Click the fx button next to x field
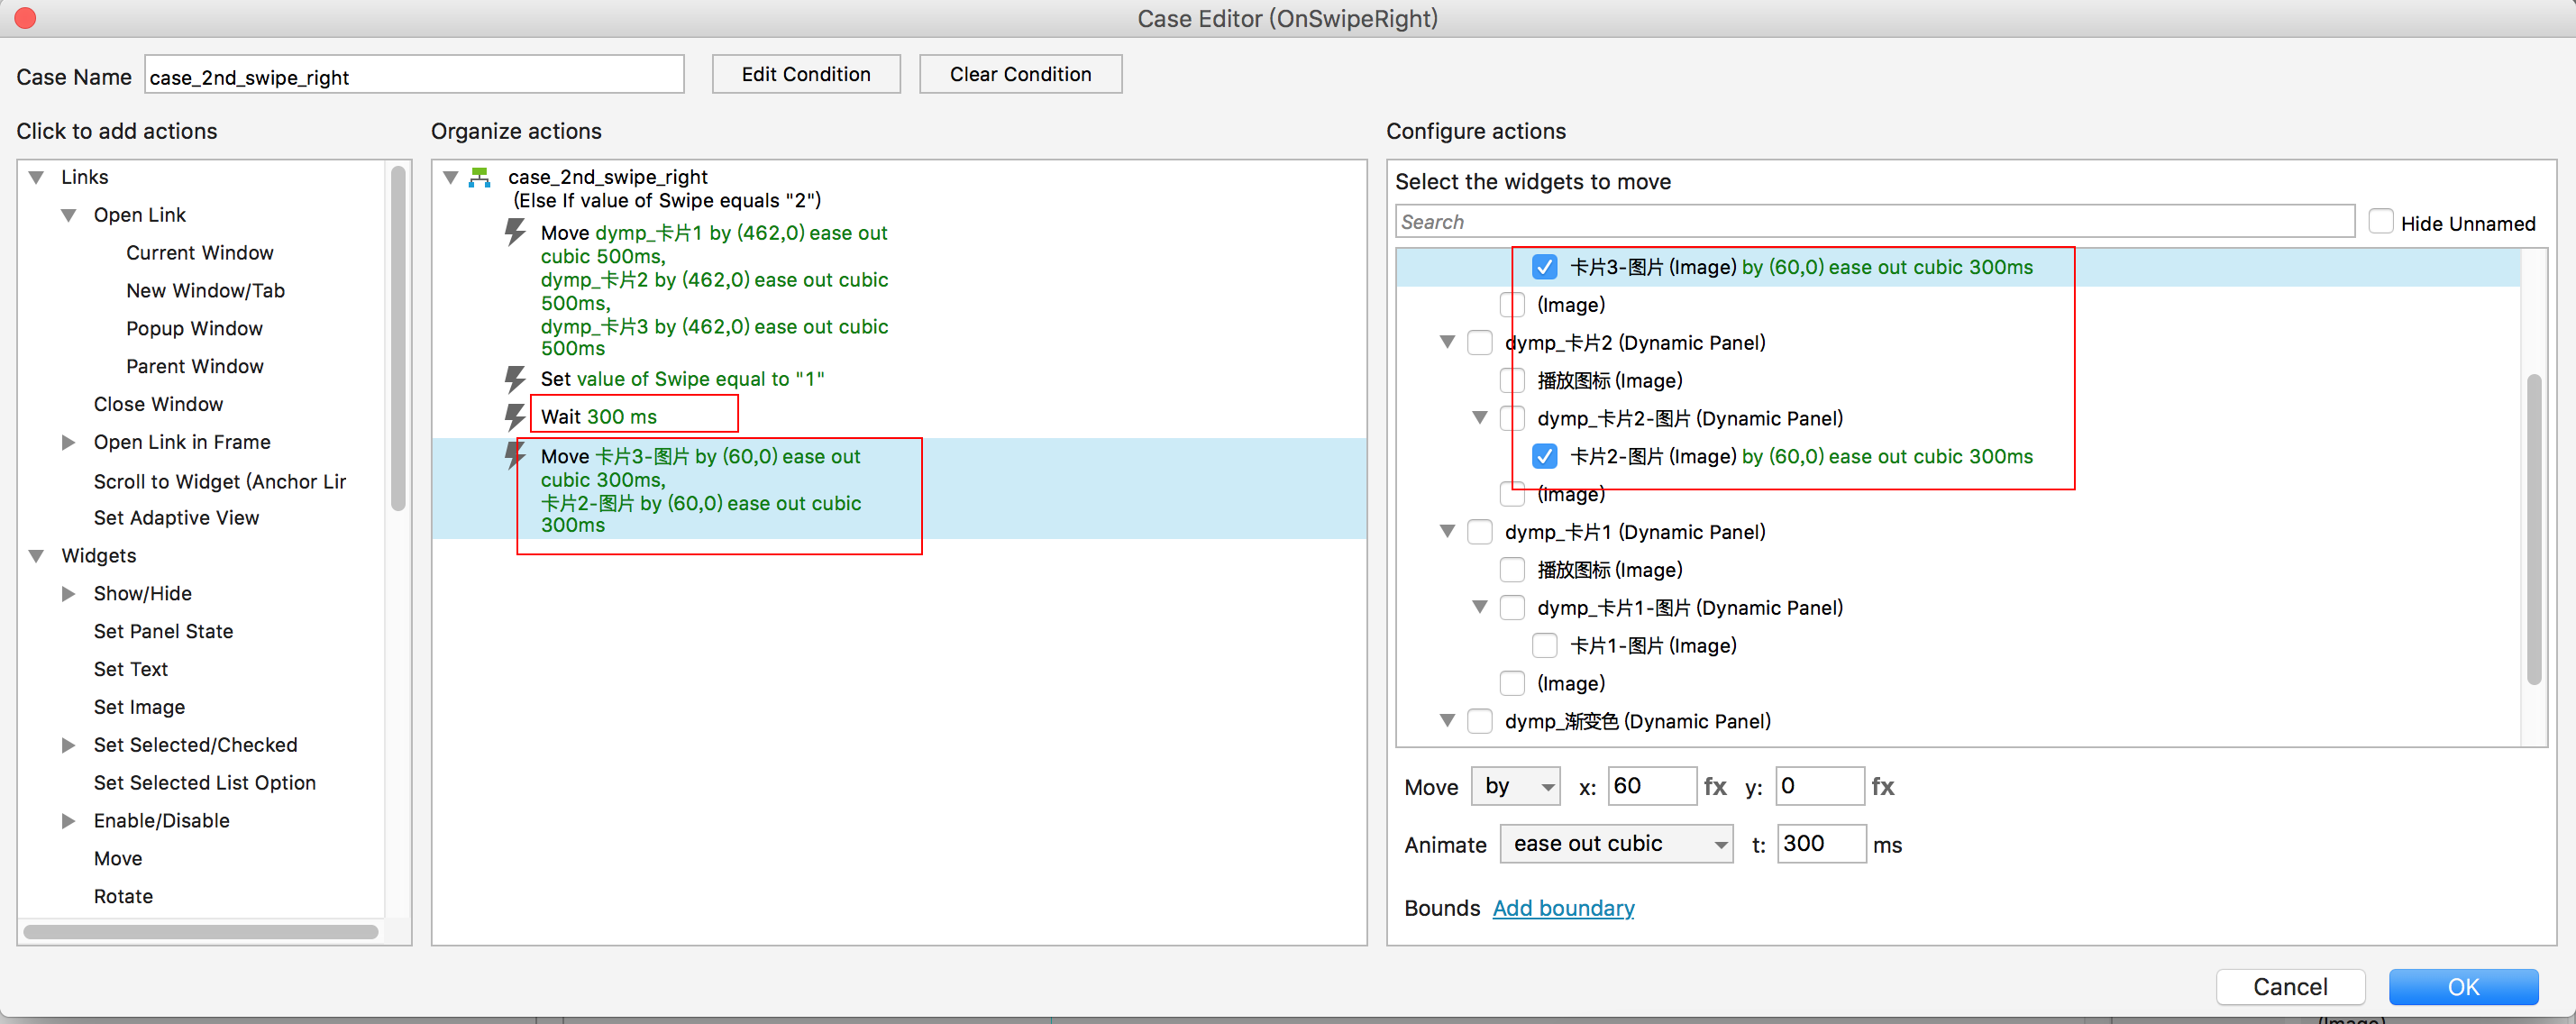The image size is (2576, 1024). click(1714, 786)
